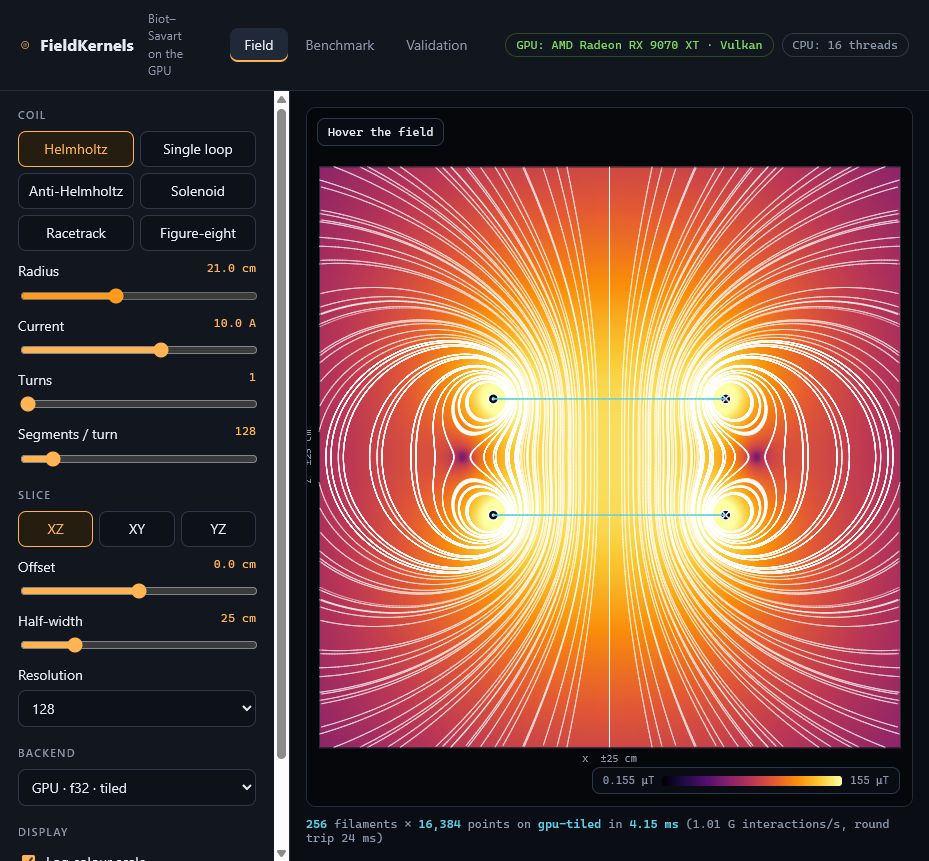
Task: Click the FieldKernels logo dot icon
Action: coord(25,45)
